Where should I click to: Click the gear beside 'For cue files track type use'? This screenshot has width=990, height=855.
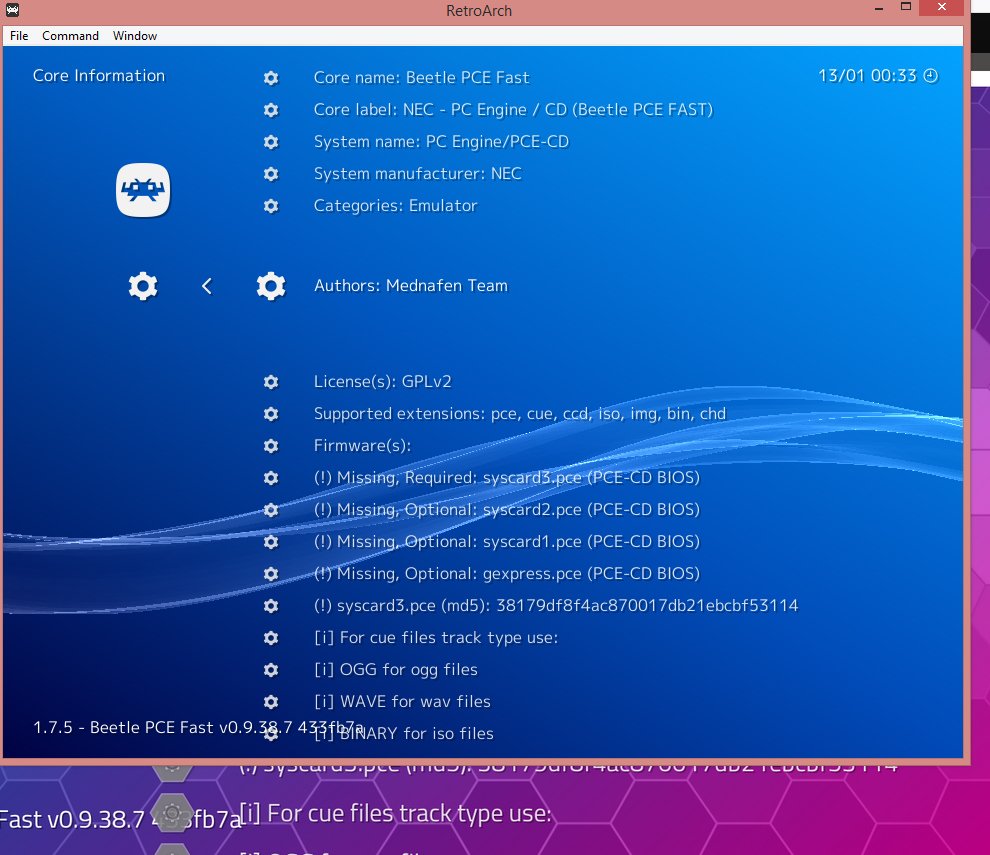pyautogui.click(x=271, y=638)
